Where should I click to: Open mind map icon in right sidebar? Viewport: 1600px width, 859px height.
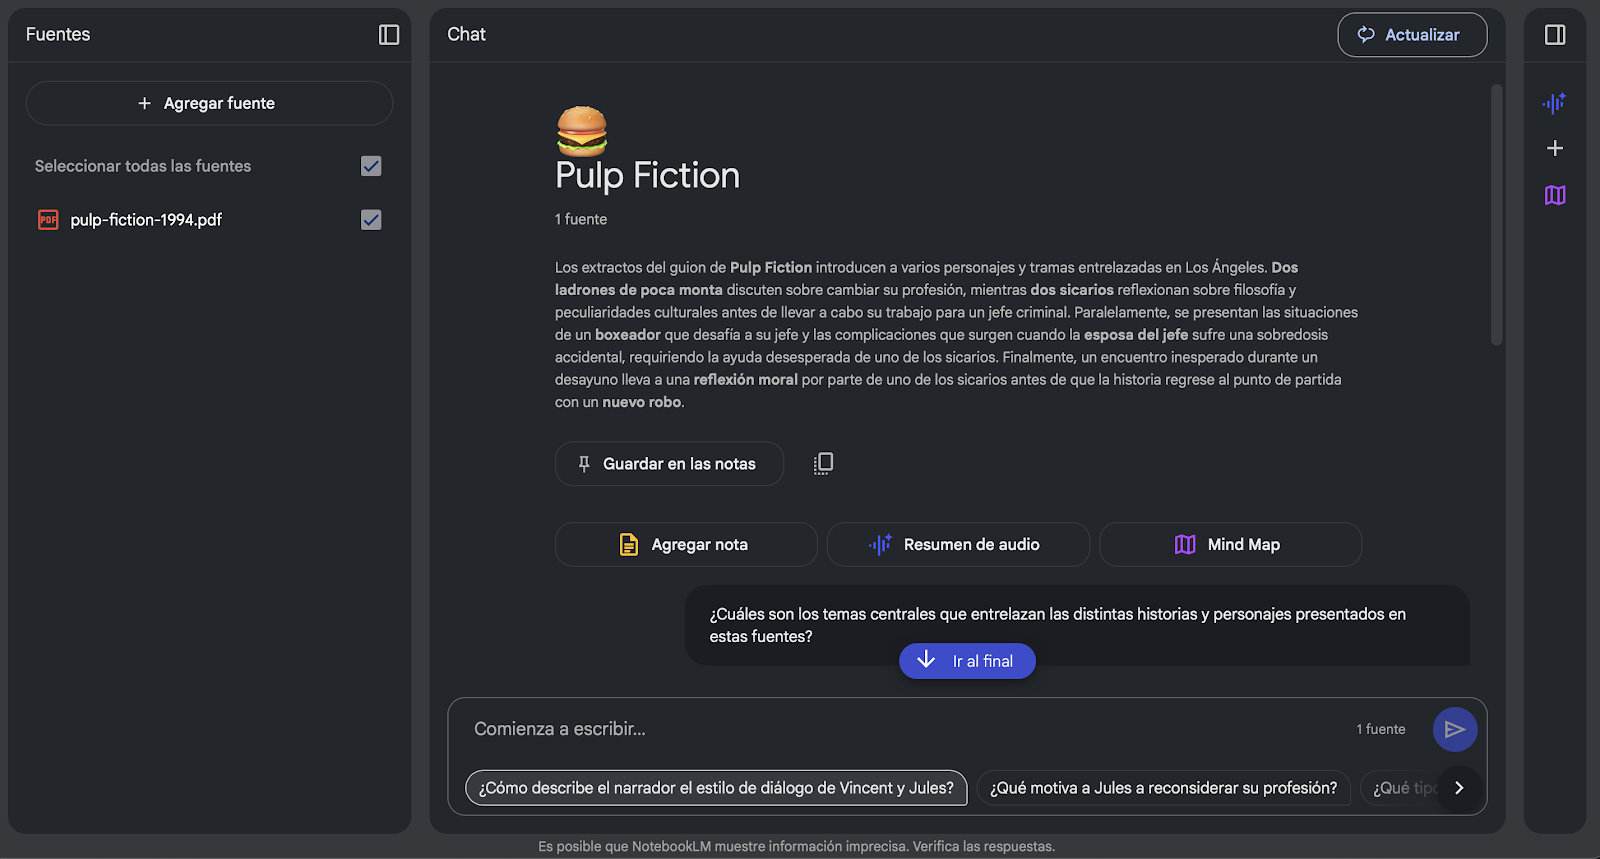click(1555, 195)
